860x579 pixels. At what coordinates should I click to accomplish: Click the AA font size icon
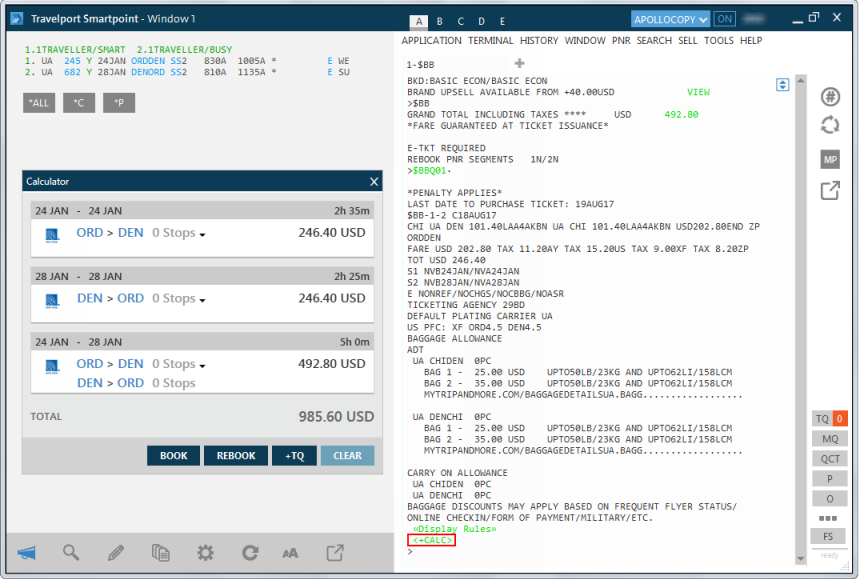(290, 552)
